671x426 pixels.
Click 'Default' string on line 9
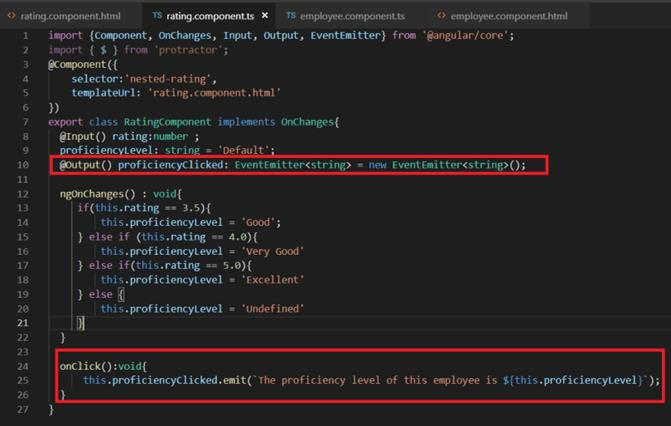pyautogui.click(x=243, y=151)
